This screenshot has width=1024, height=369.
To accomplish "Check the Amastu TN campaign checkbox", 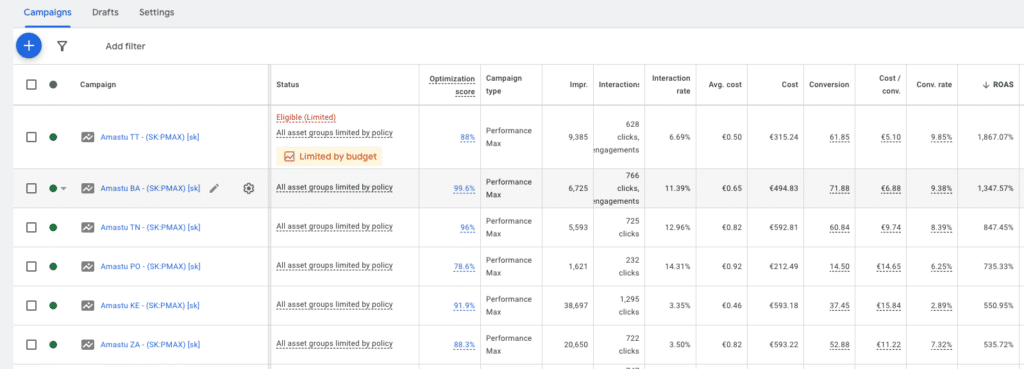I will 31,227.
